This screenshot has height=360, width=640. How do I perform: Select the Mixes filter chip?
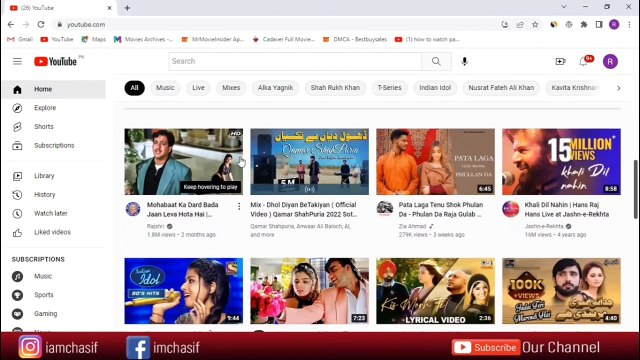(231, 88)
